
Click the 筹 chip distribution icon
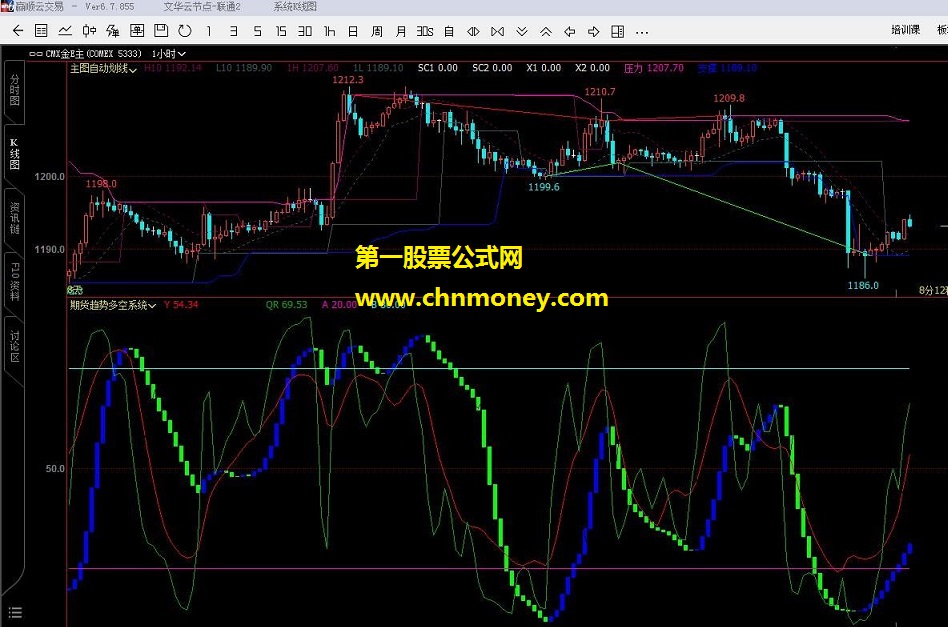point(113,31)
